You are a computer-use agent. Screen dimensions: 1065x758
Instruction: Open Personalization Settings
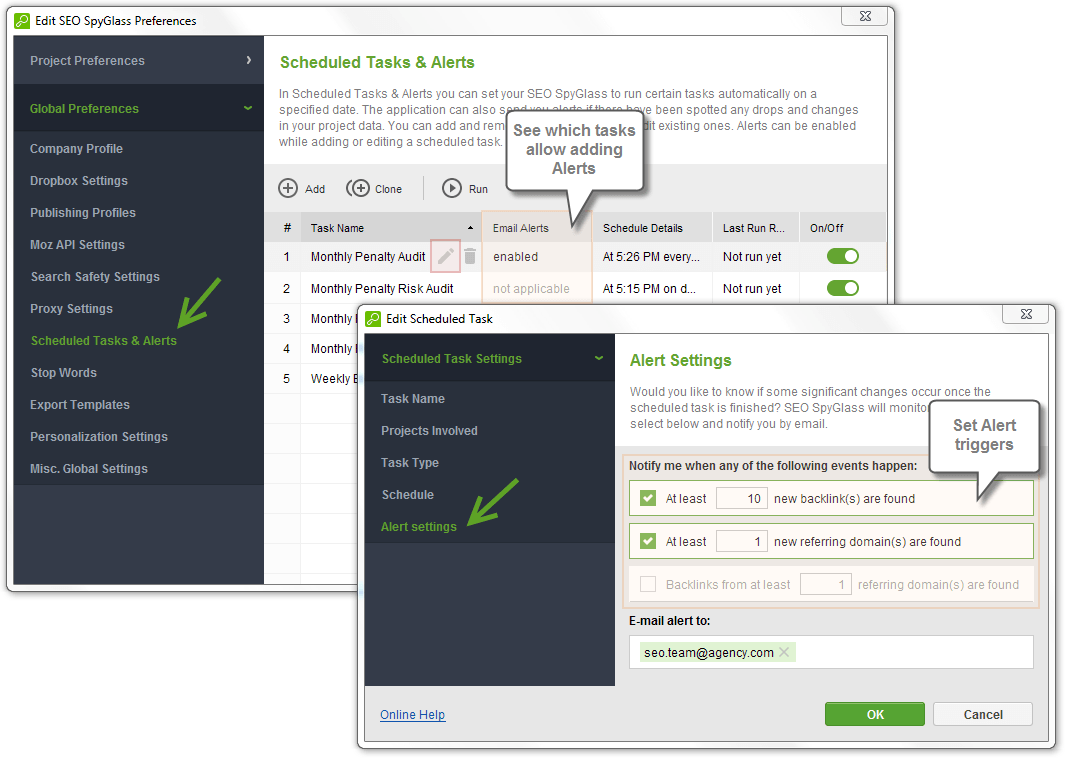(x=98, y=436)
